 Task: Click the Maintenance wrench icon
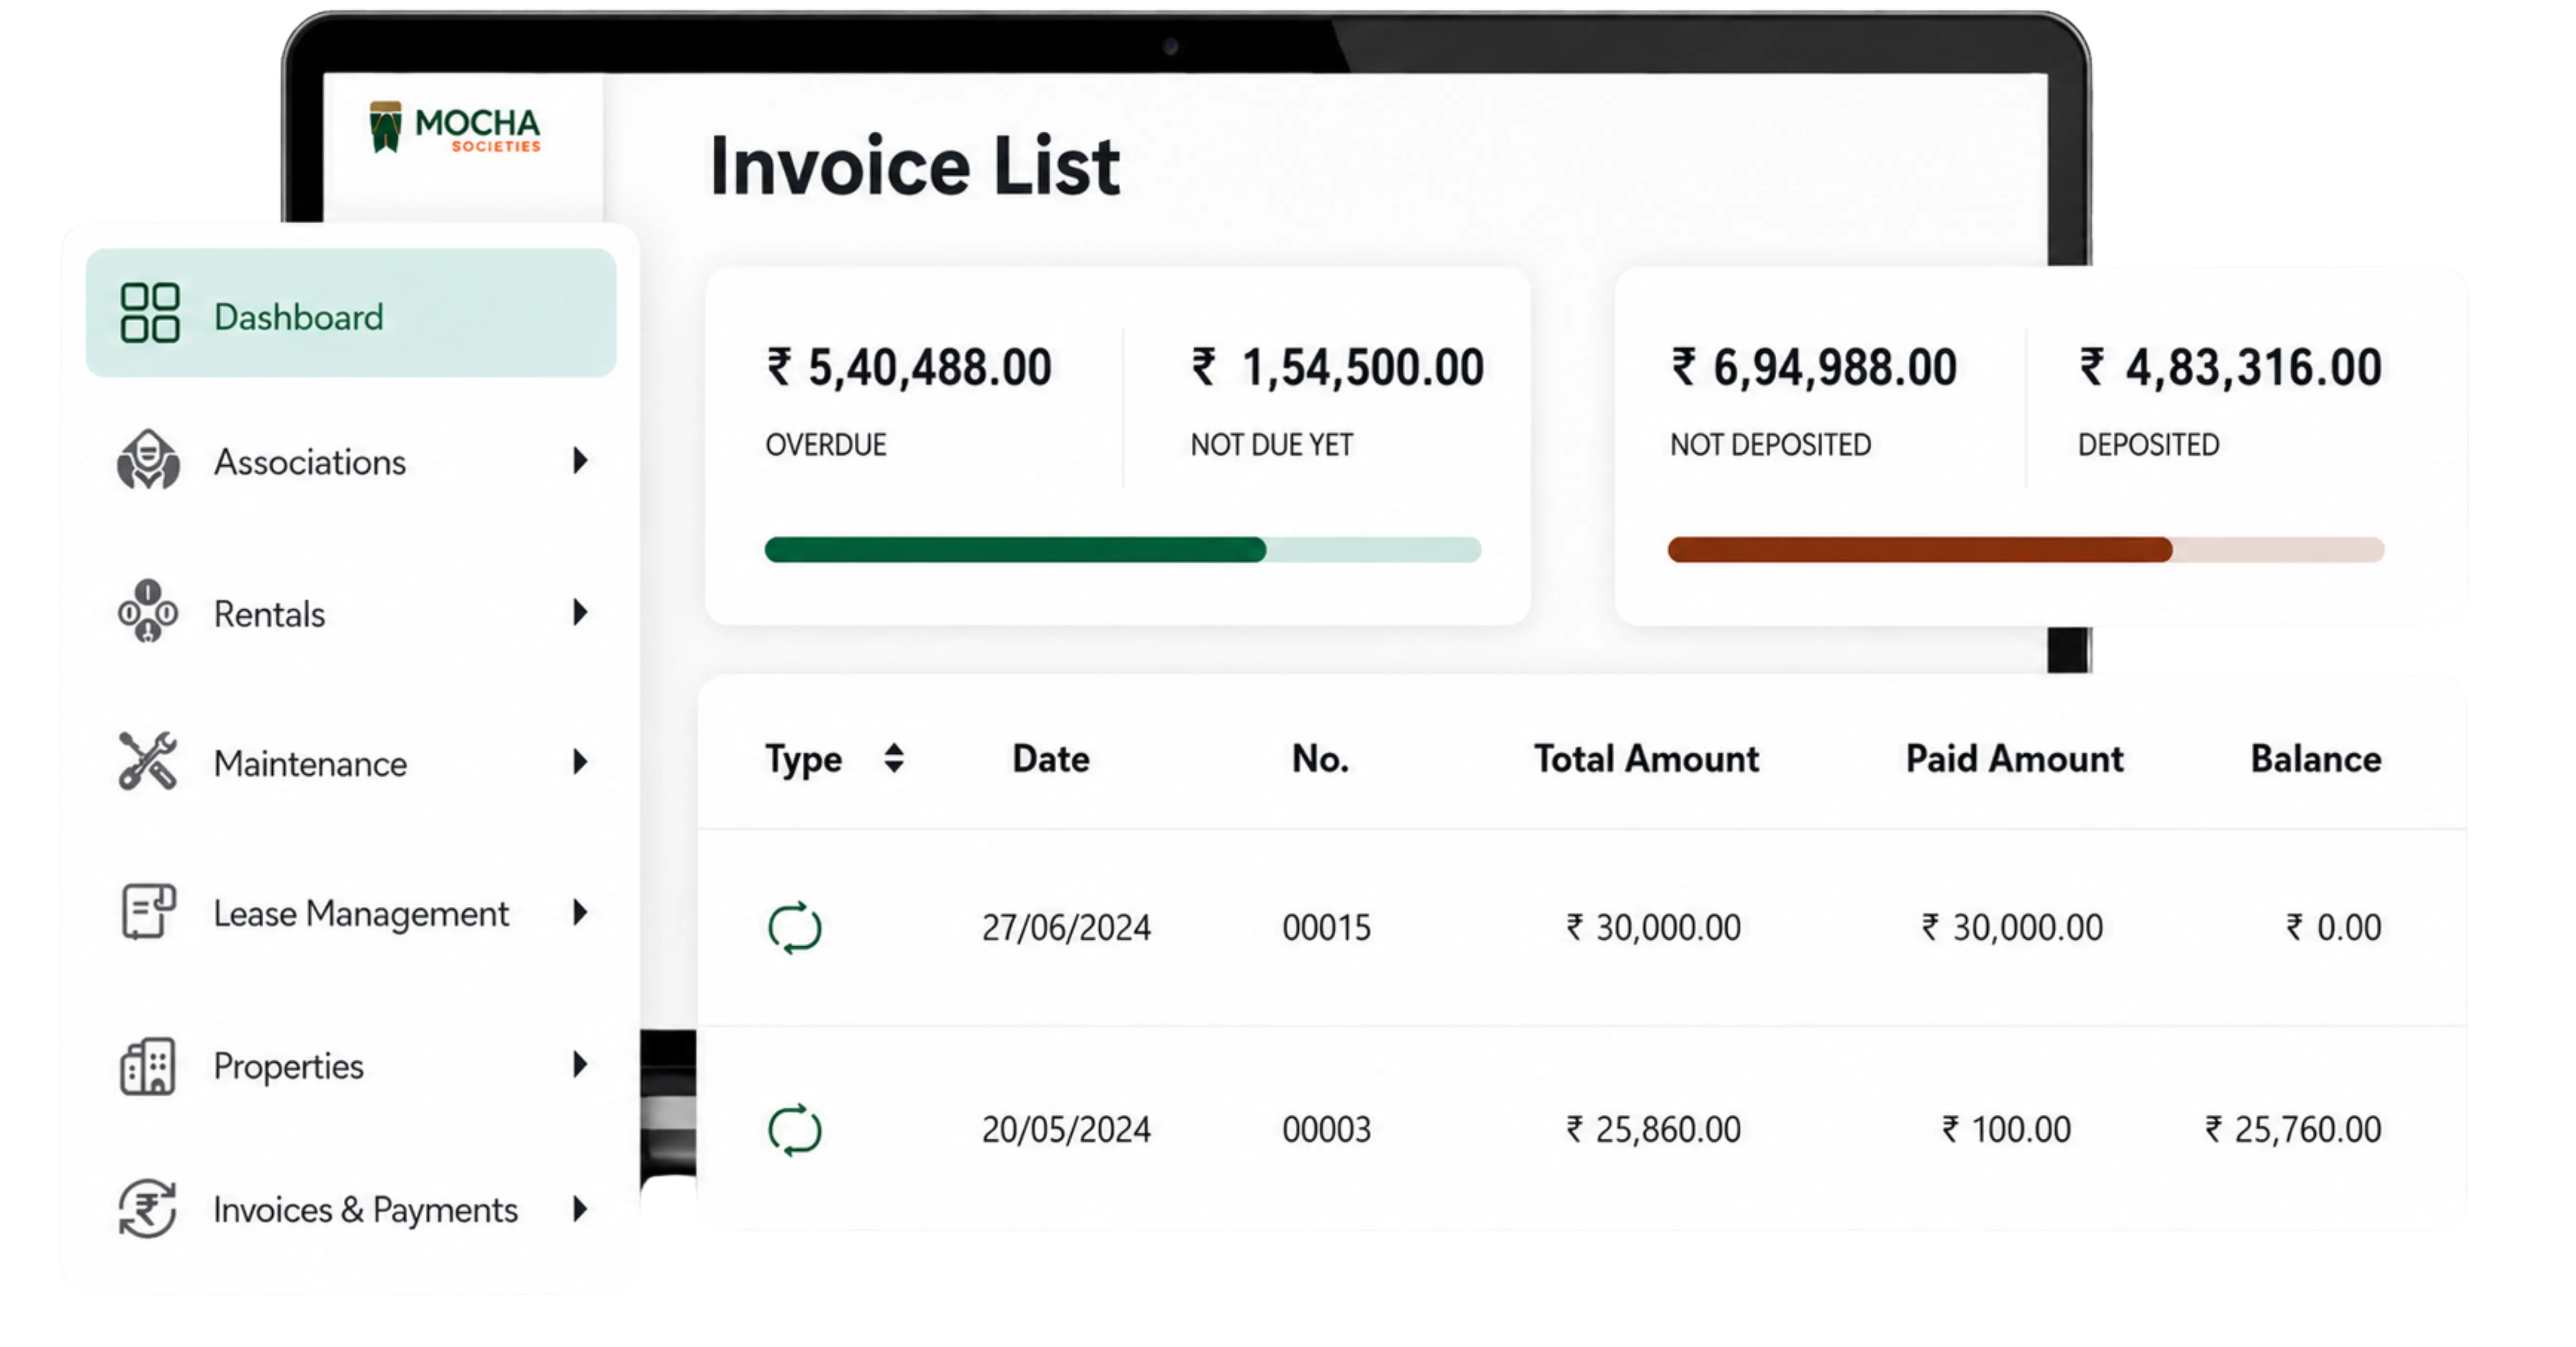pyautogui.click(x=148, y=761)
